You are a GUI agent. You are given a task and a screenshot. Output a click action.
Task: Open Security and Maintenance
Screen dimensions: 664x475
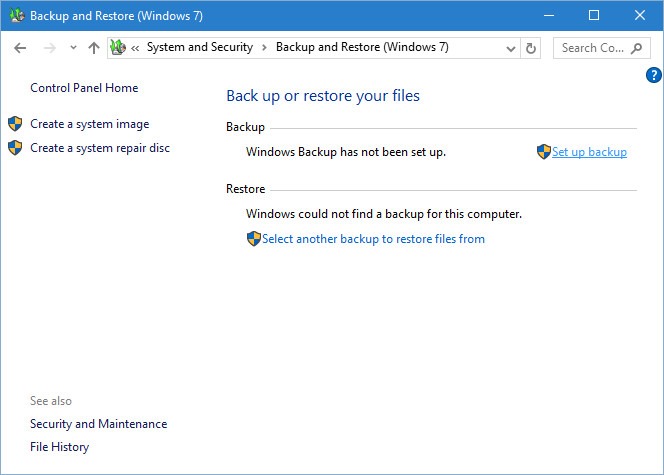coord(98,424)
